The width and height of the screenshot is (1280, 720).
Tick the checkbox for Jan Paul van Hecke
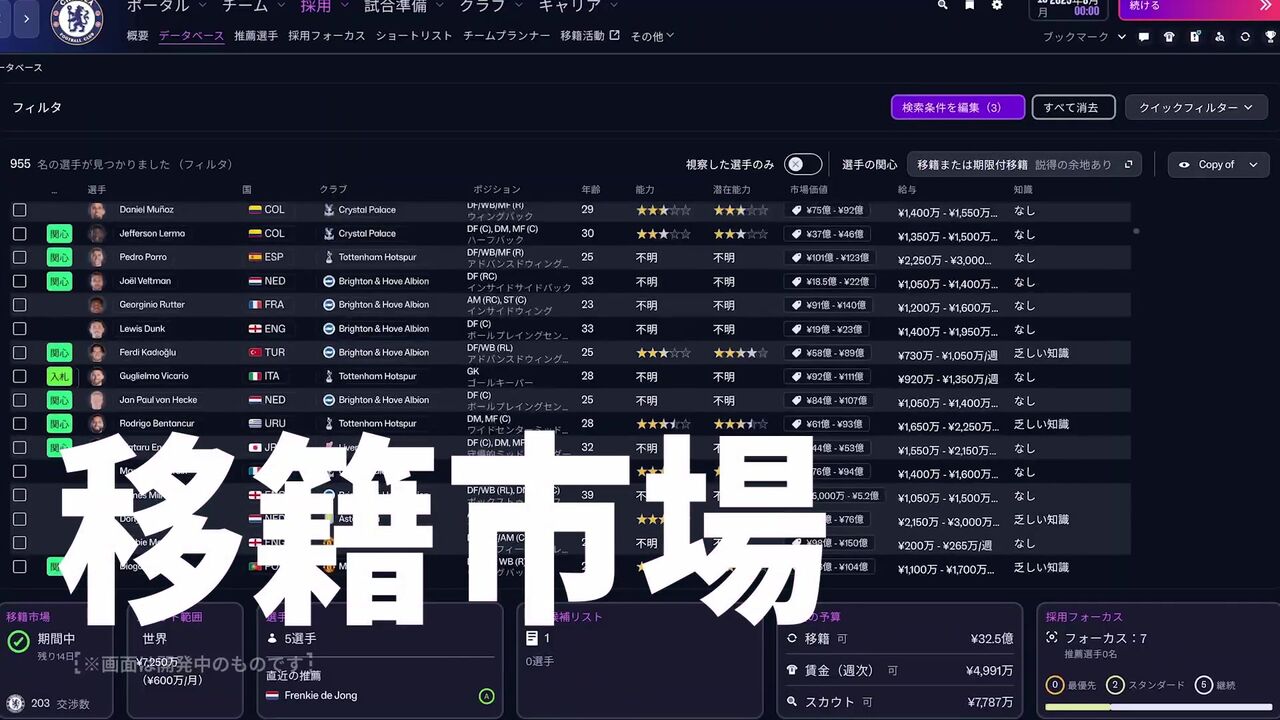[x=19, y=400]
